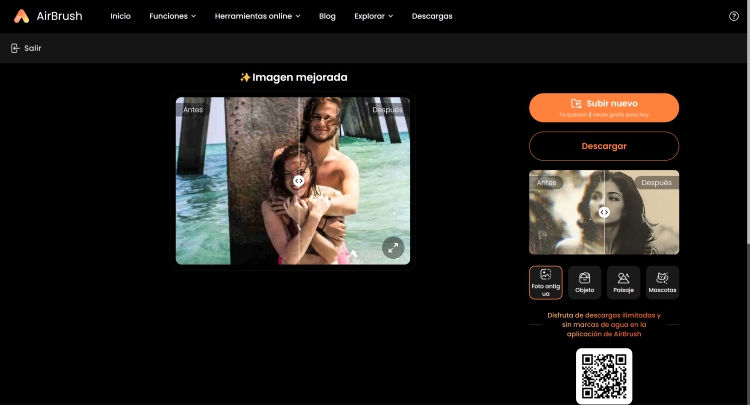
Task: Open the Blog page
Action: [327, 16]
